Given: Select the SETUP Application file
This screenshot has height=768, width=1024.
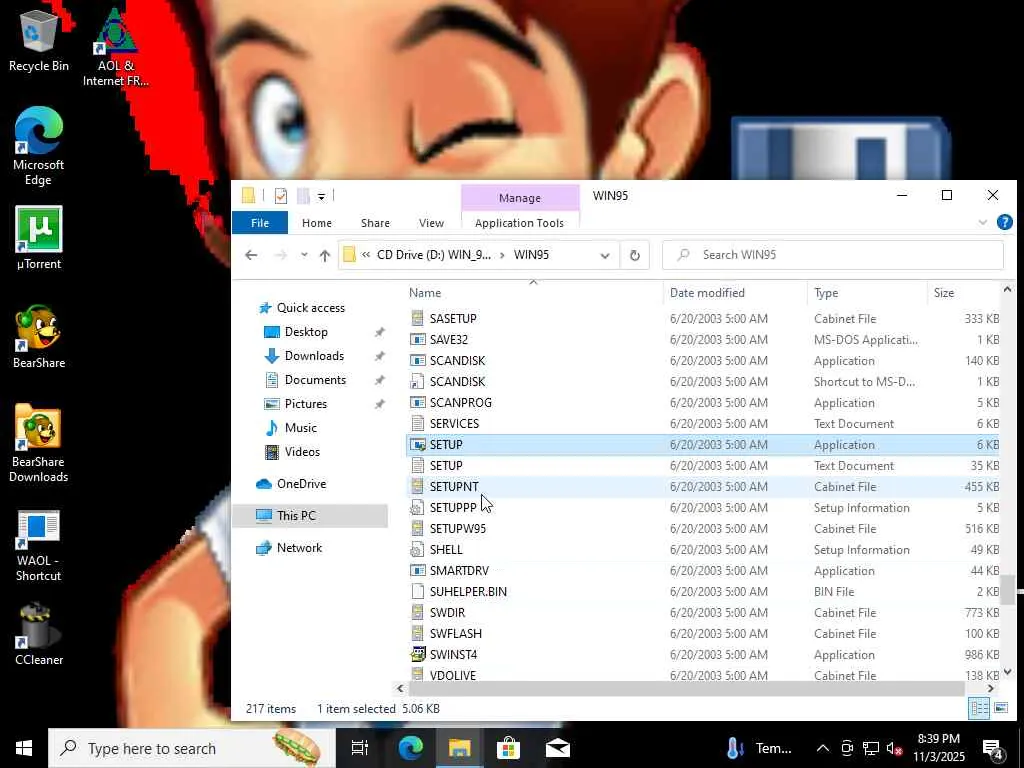Looking at the screenshot, I should [x=703, y=445].
